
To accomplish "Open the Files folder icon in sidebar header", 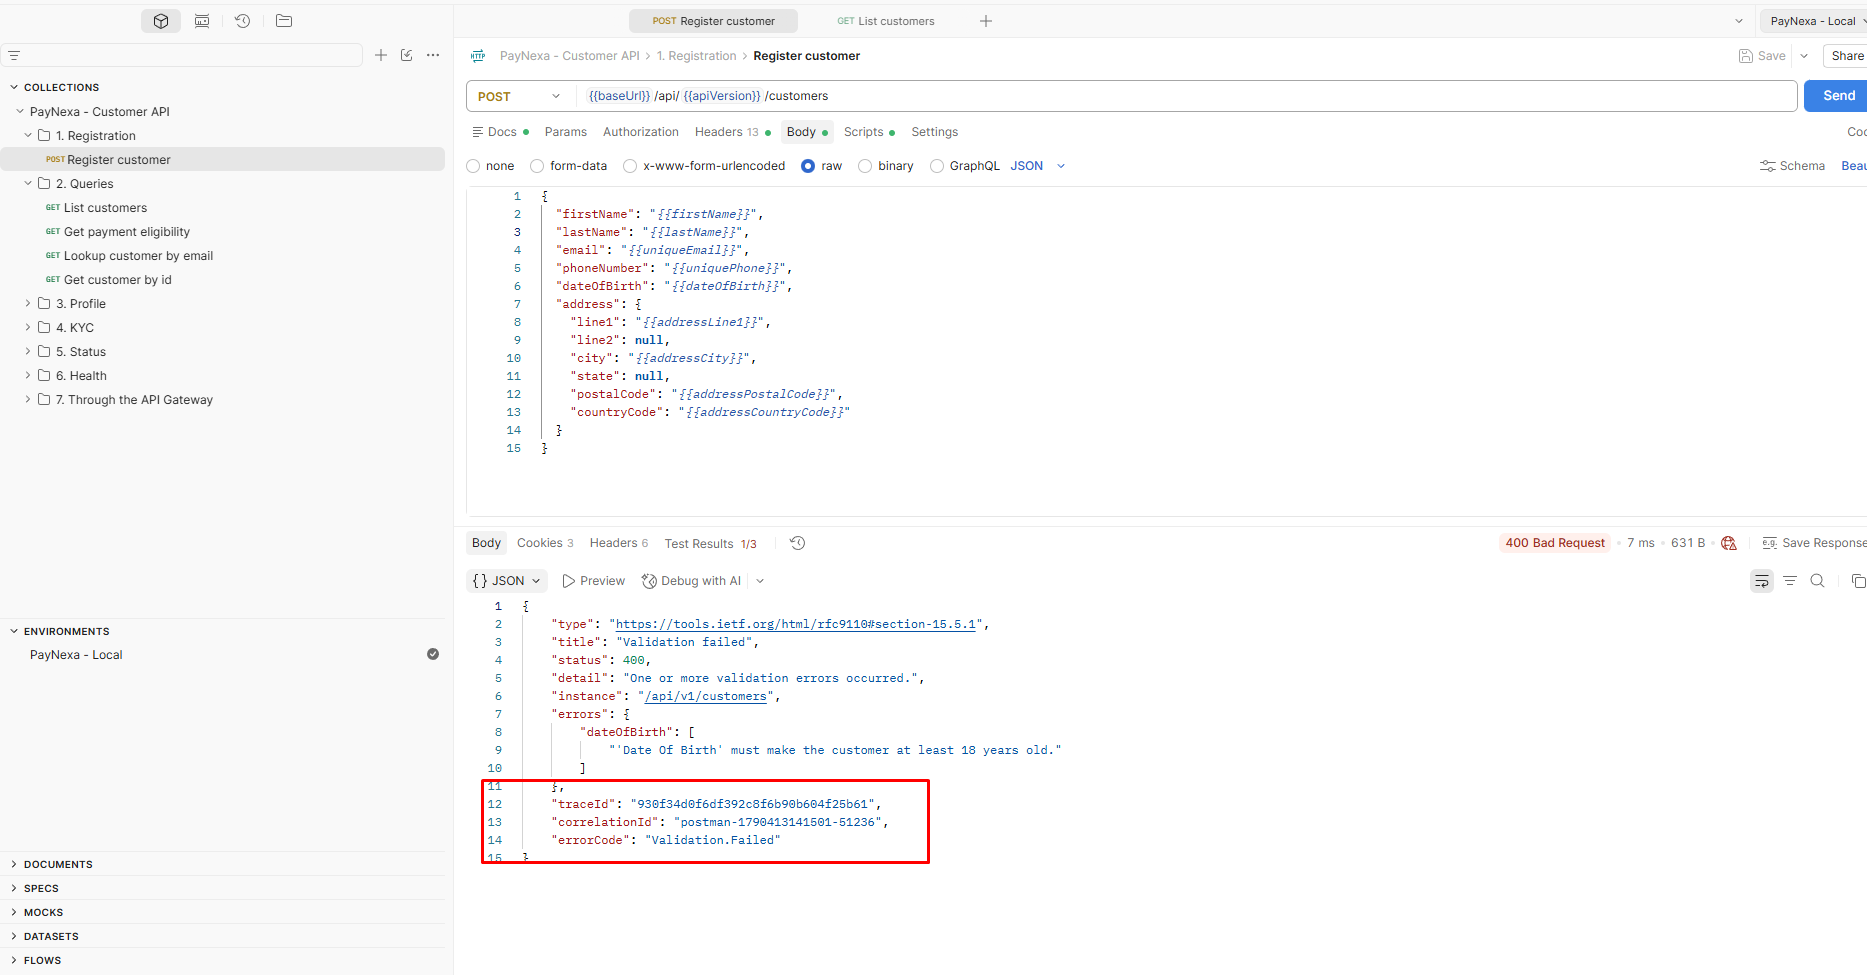I will point(284,21).
